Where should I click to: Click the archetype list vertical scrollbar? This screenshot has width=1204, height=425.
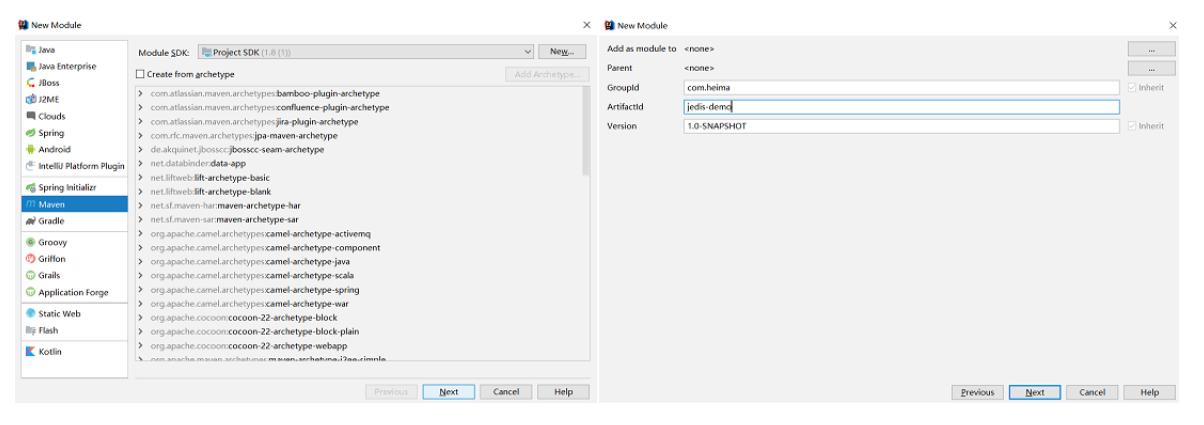point(585,130)
